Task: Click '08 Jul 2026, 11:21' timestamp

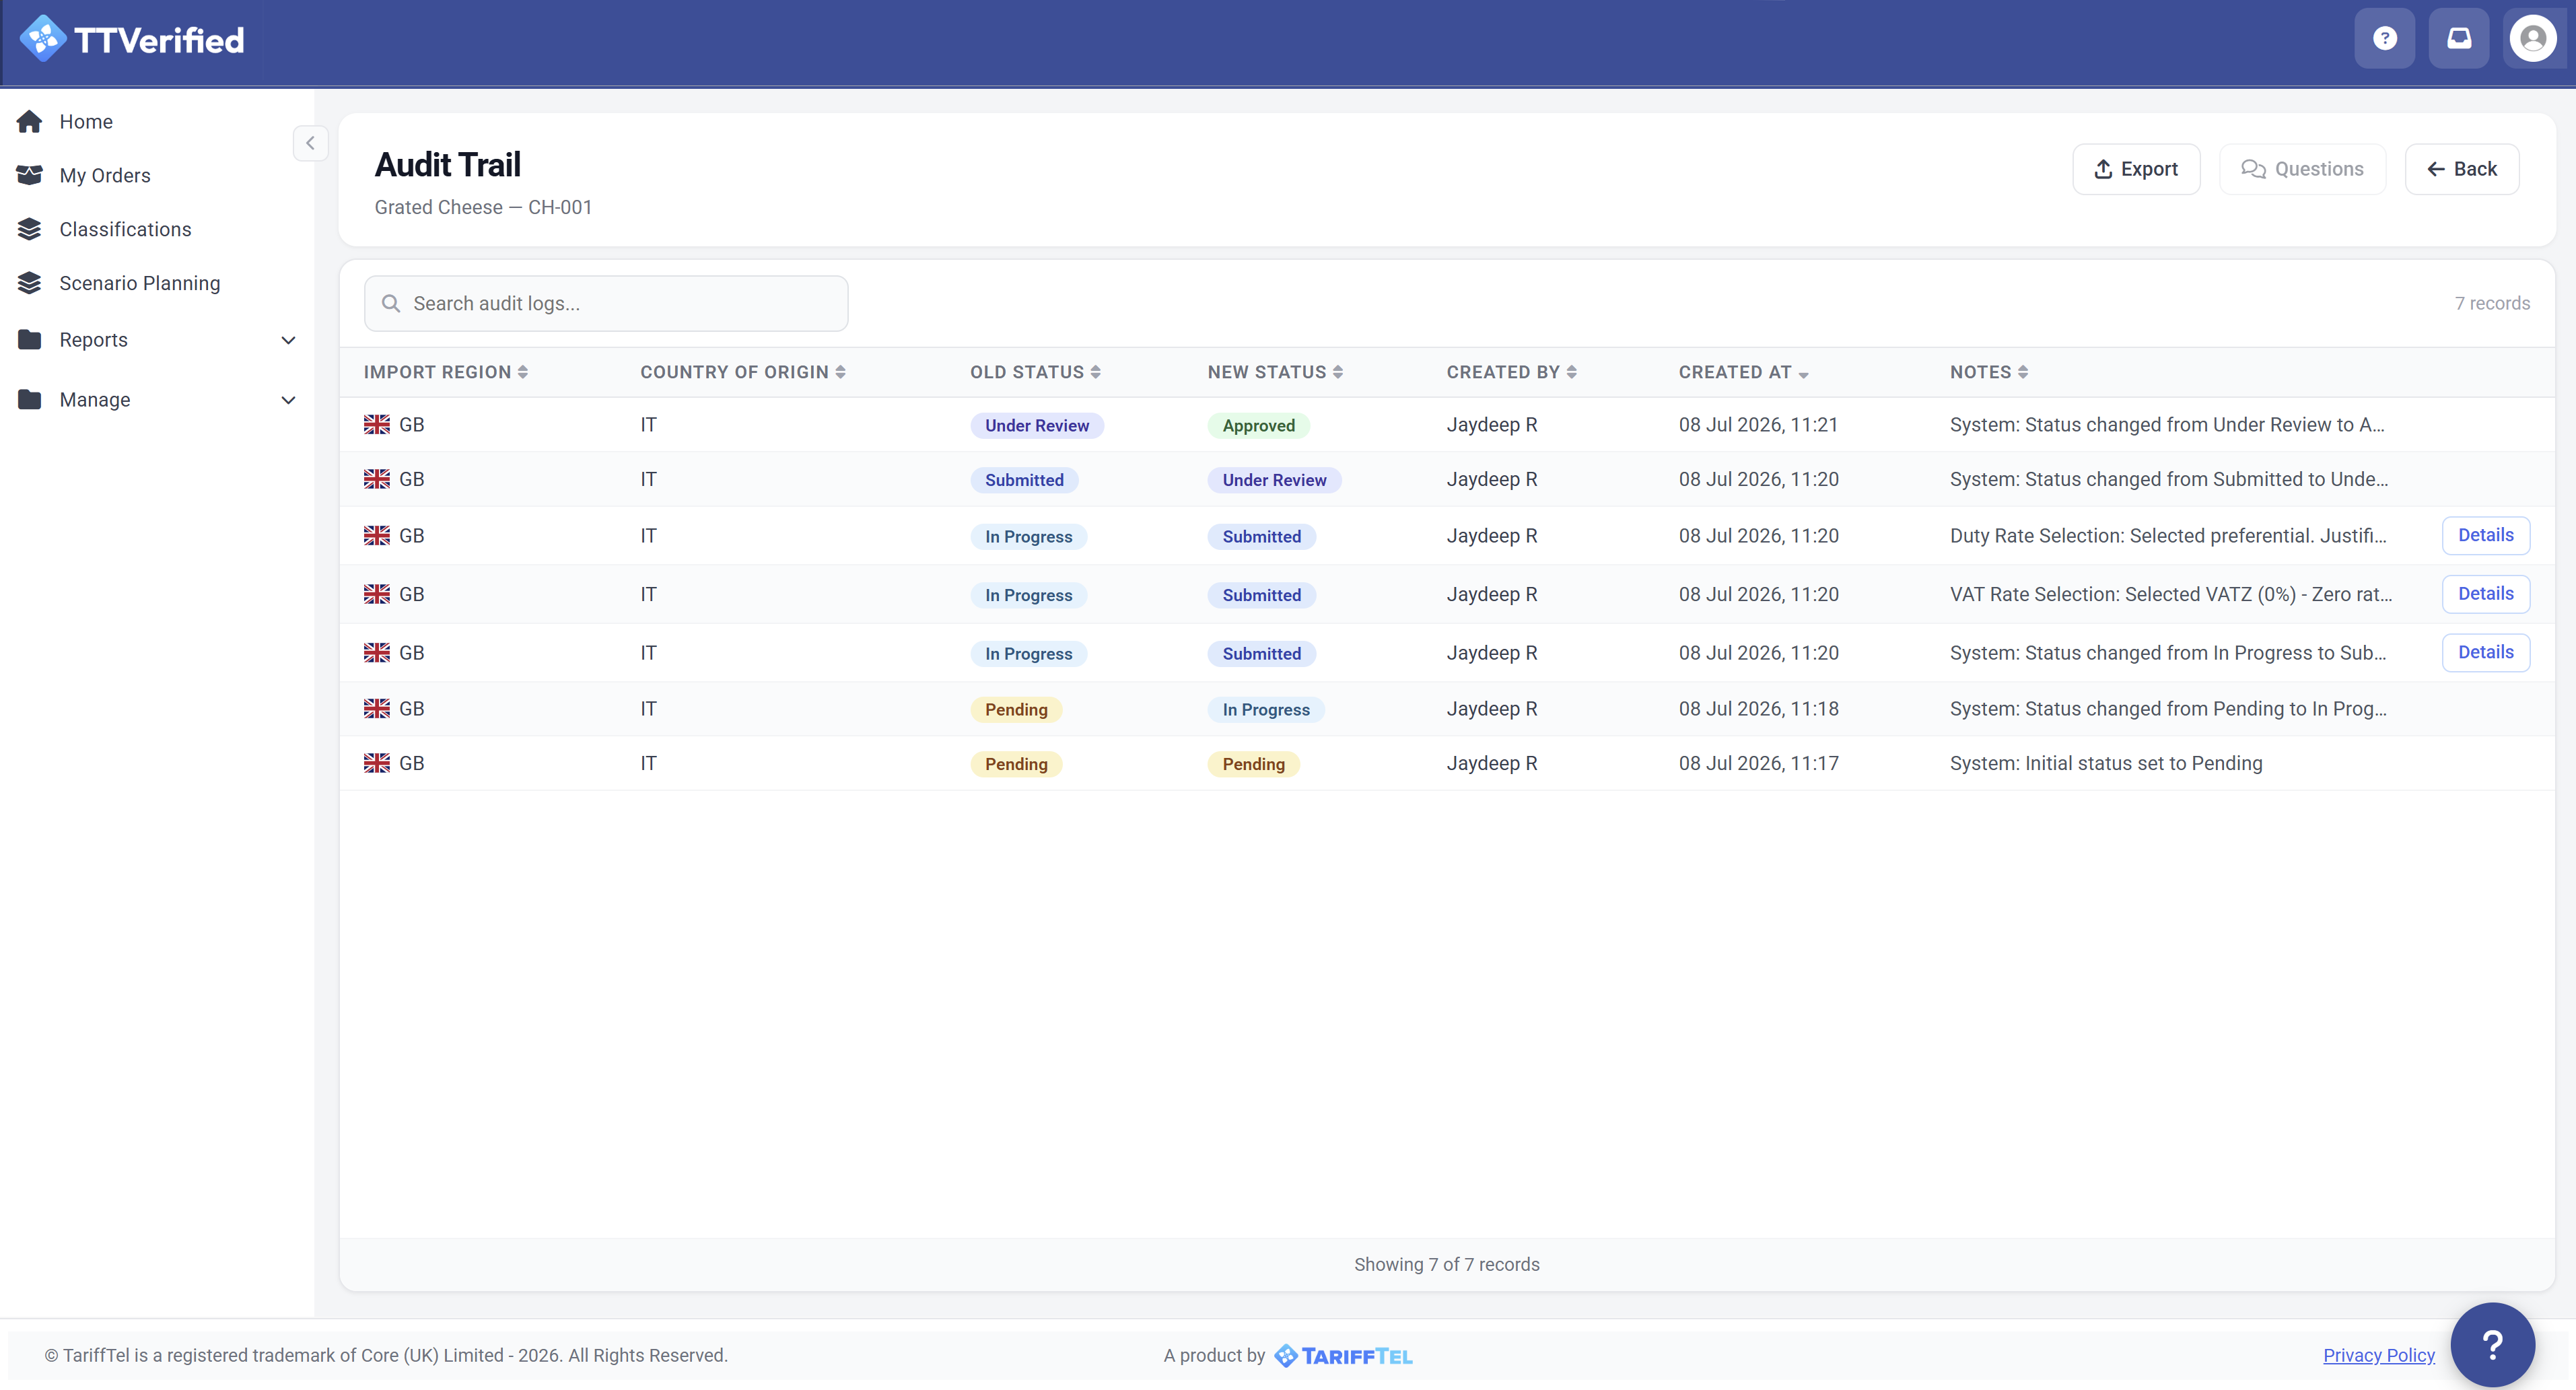Action: [x=1758, y=424]
